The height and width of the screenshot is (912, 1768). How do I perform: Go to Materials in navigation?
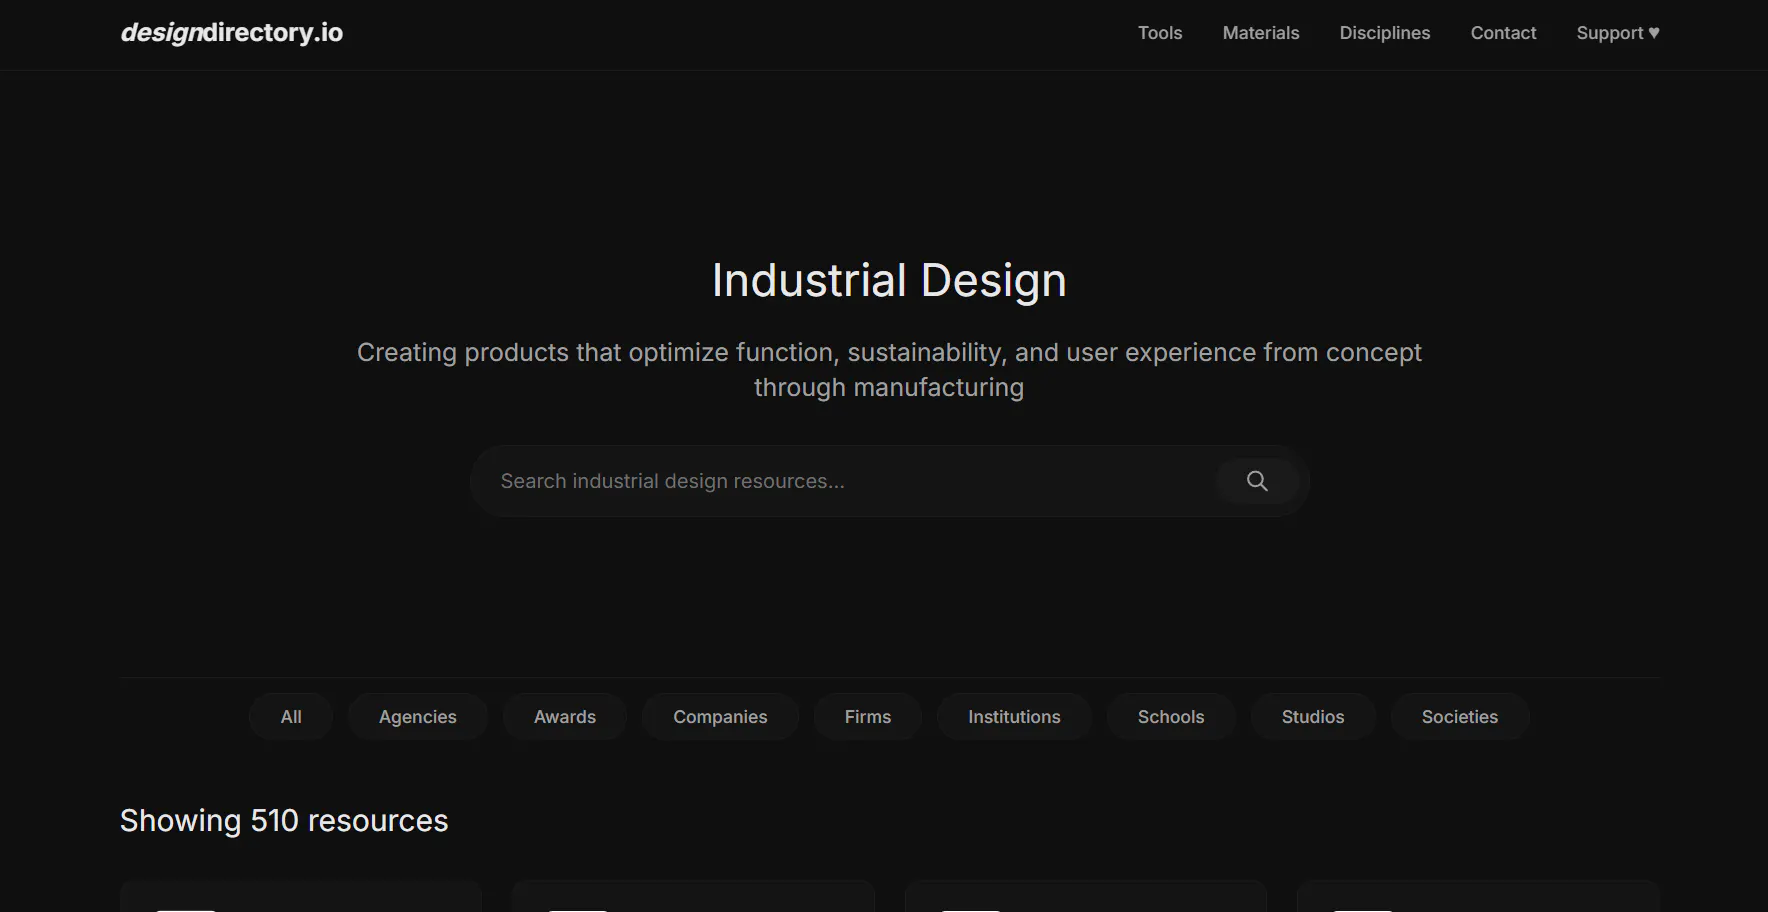point(1261,33)
